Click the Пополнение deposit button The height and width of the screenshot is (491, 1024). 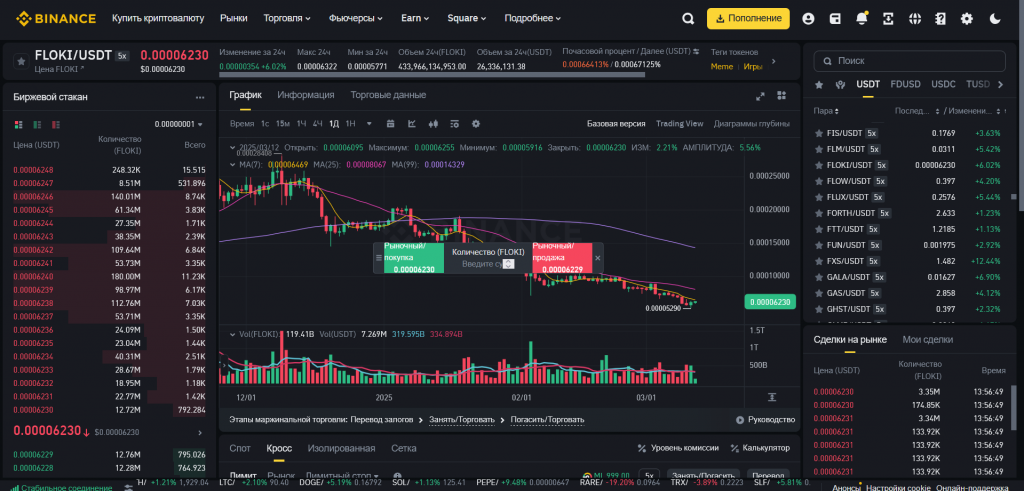click(x=748, y=19)
